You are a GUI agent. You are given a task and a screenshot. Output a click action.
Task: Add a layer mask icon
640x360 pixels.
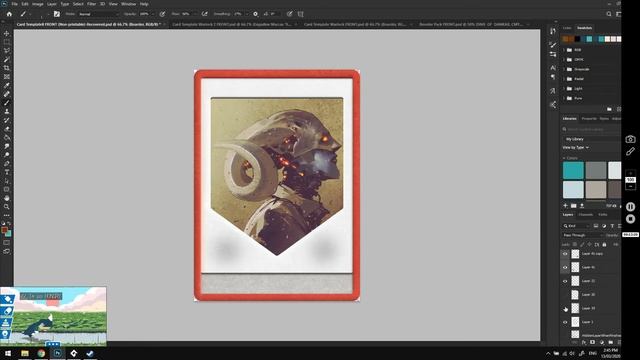[x=593, y=342]
